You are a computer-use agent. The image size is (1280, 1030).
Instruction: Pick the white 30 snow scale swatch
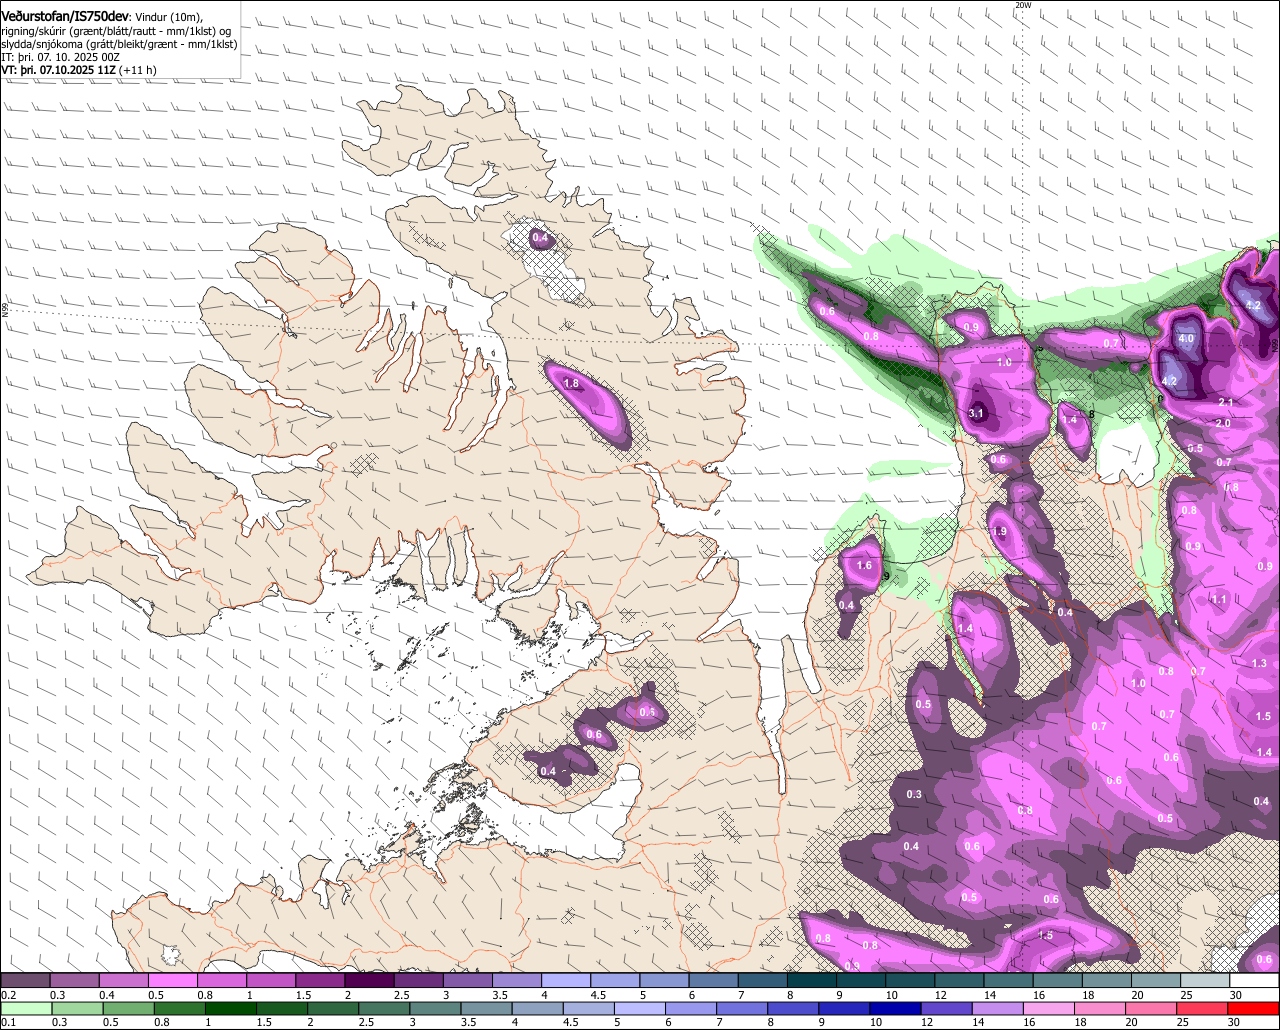(1254, 981)
